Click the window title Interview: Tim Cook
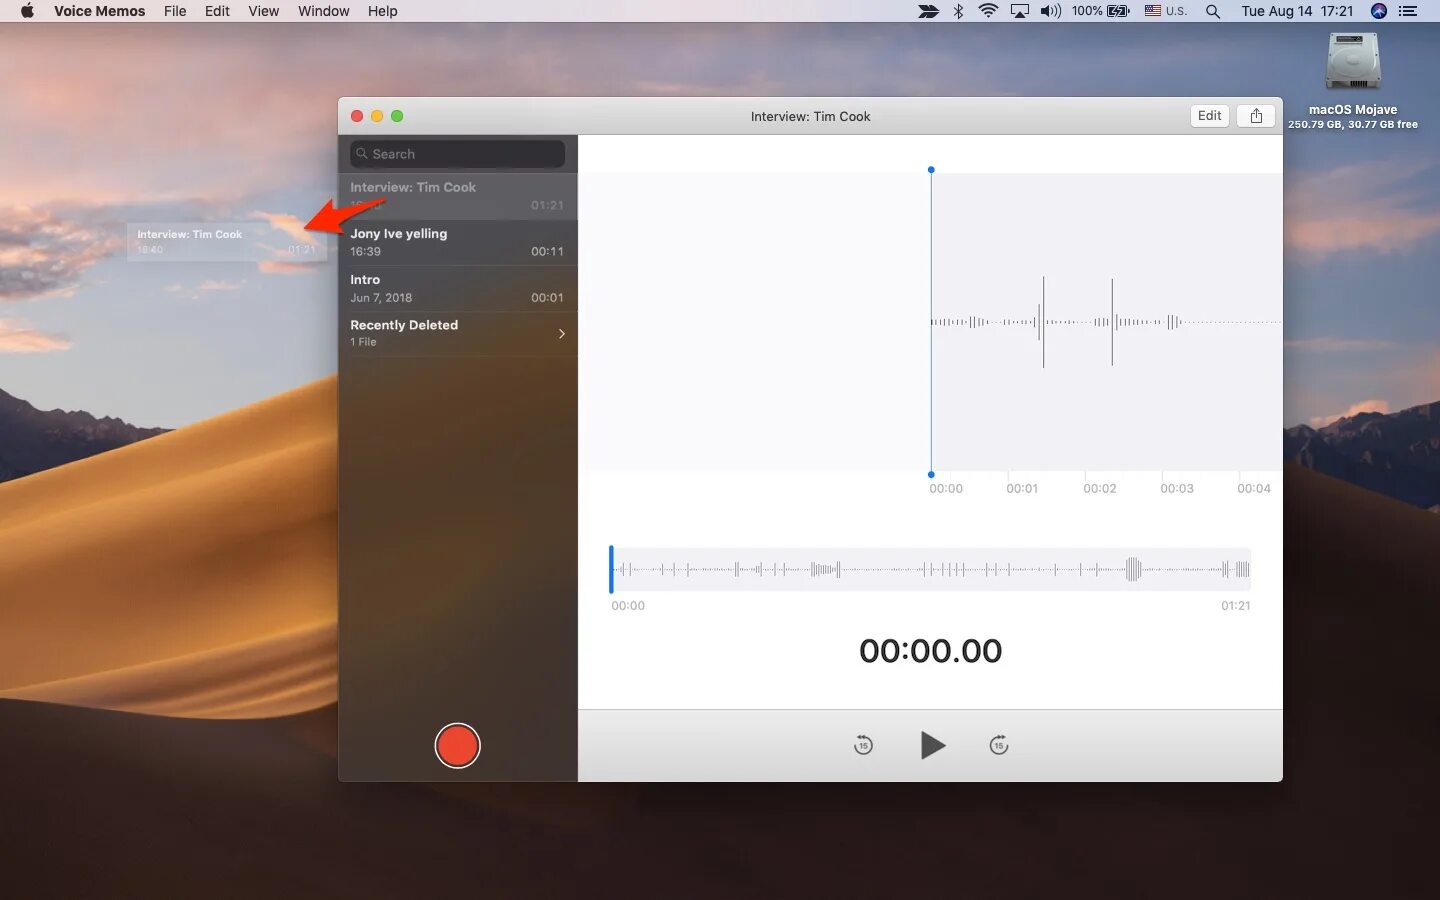Screen dimensions: 1440x900 coord(810,116)
